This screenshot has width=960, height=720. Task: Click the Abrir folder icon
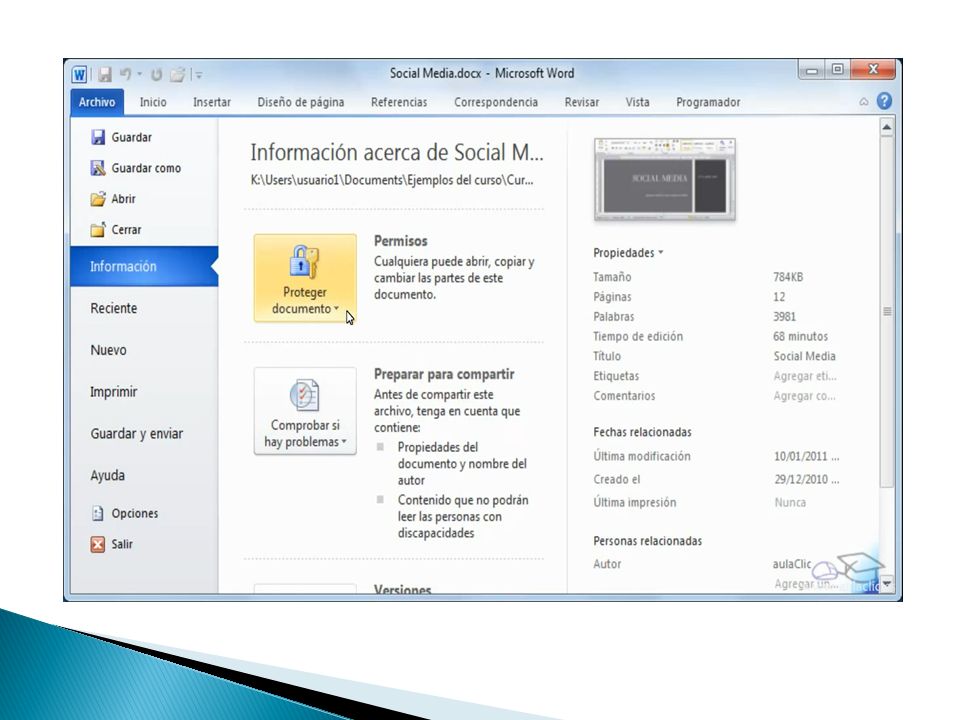pyautogui.click(x=98, y=198)
